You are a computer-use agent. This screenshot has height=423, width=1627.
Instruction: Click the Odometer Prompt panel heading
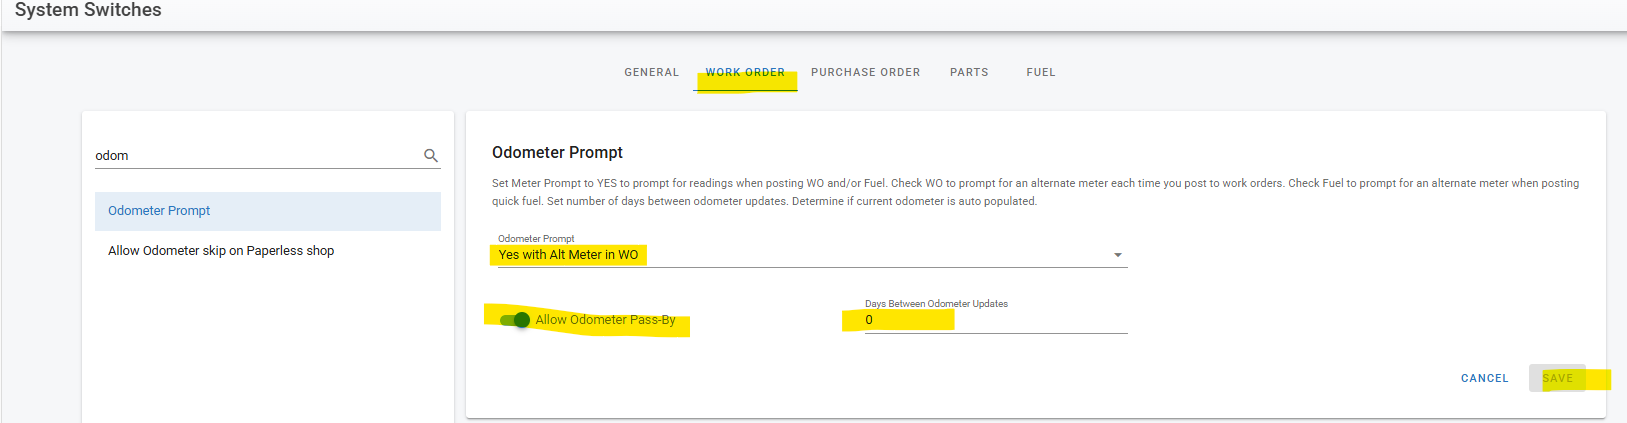tap(557, 152)
